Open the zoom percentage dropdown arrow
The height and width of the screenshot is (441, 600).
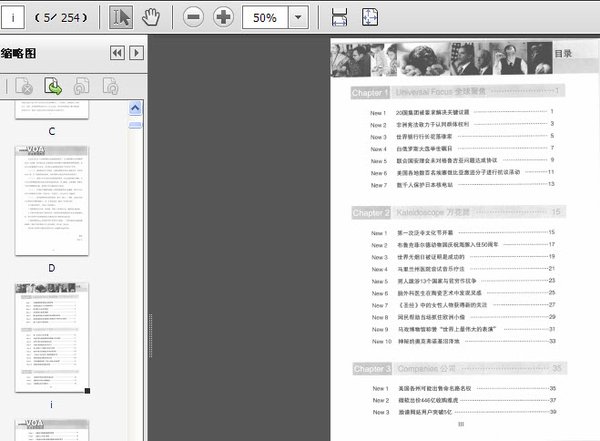click(298, 17)
